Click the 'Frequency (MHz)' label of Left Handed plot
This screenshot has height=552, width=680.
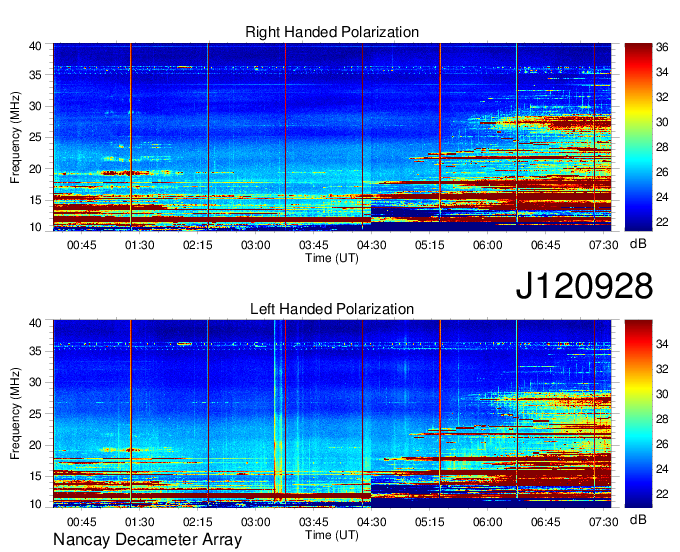tap(15, 414)
